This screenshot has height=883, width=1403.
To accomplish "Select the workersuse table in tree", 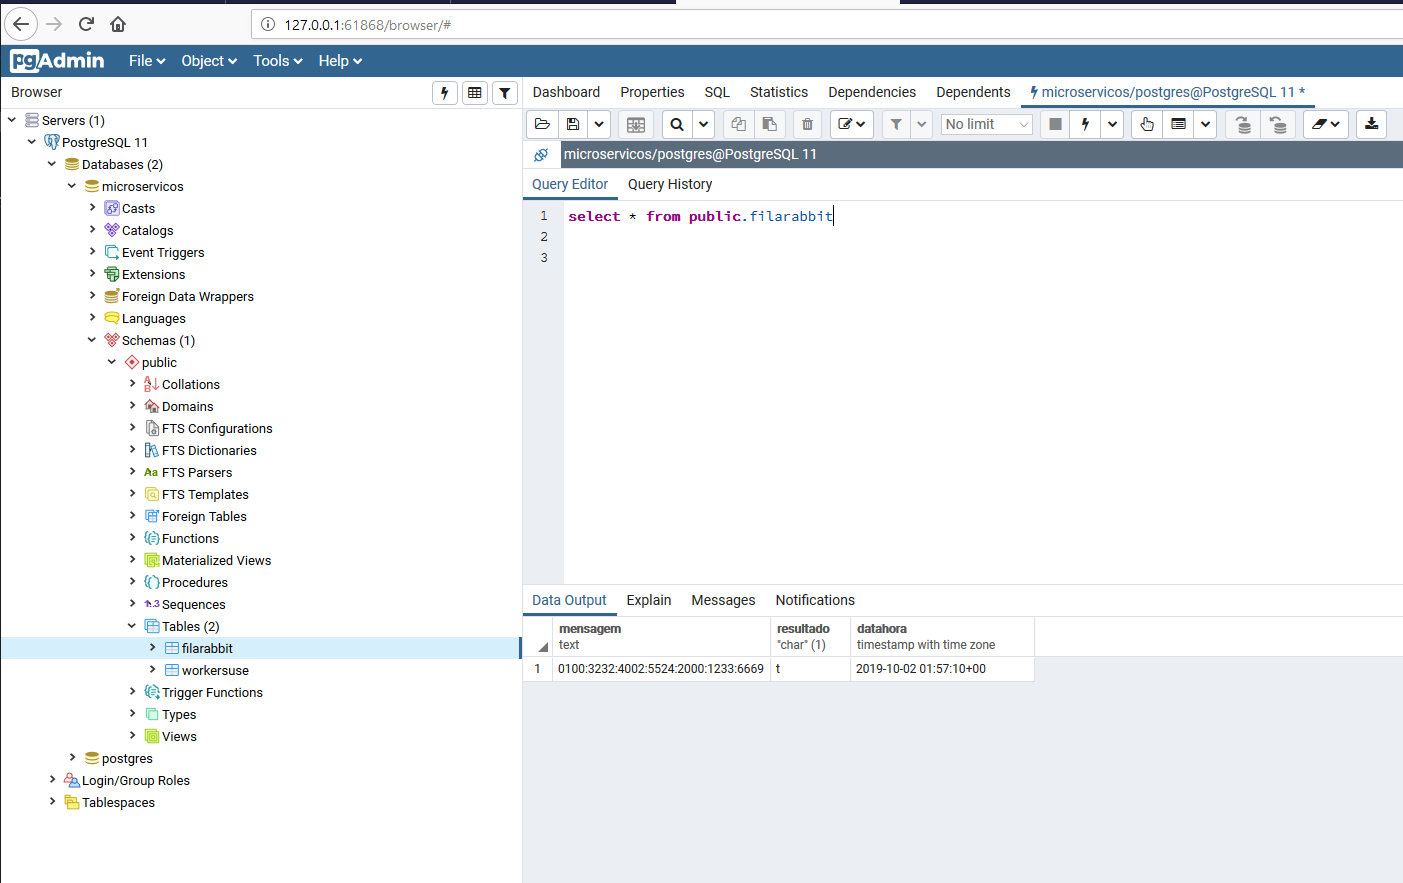I will click(x=215, y=670).
